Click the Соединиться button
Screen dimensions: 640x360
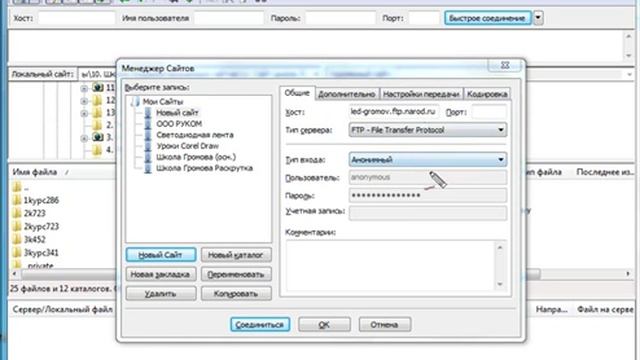tap(260, 324)
